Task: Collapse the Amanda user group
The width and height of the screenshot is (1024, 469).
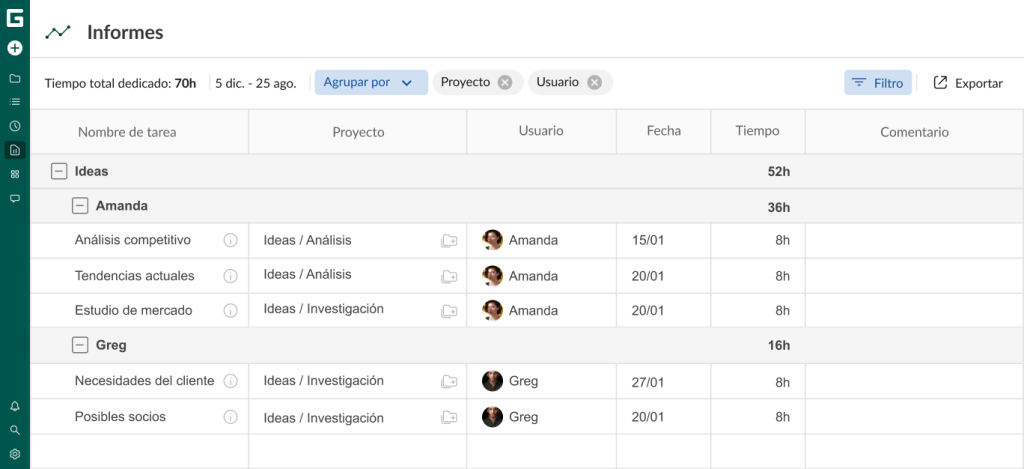Action: coord(80,206)
